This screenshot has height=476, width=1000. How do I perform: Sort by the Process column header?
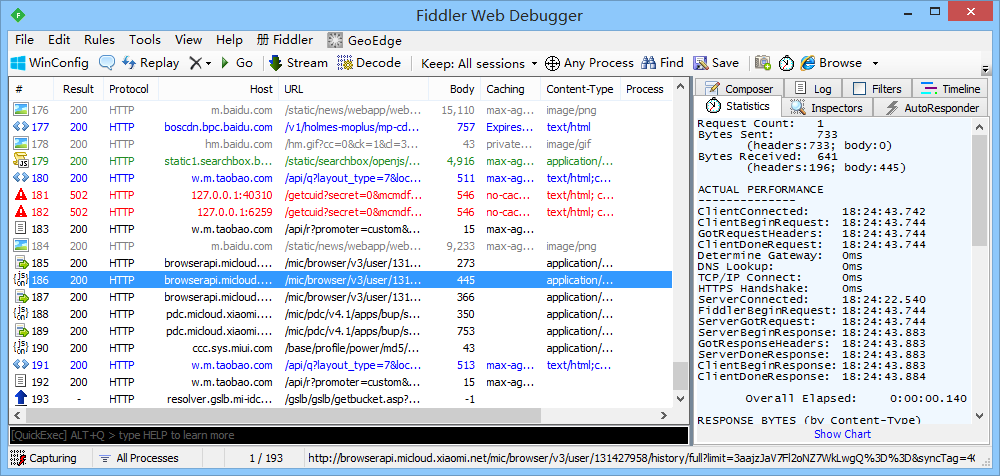(x=646, y=89)
